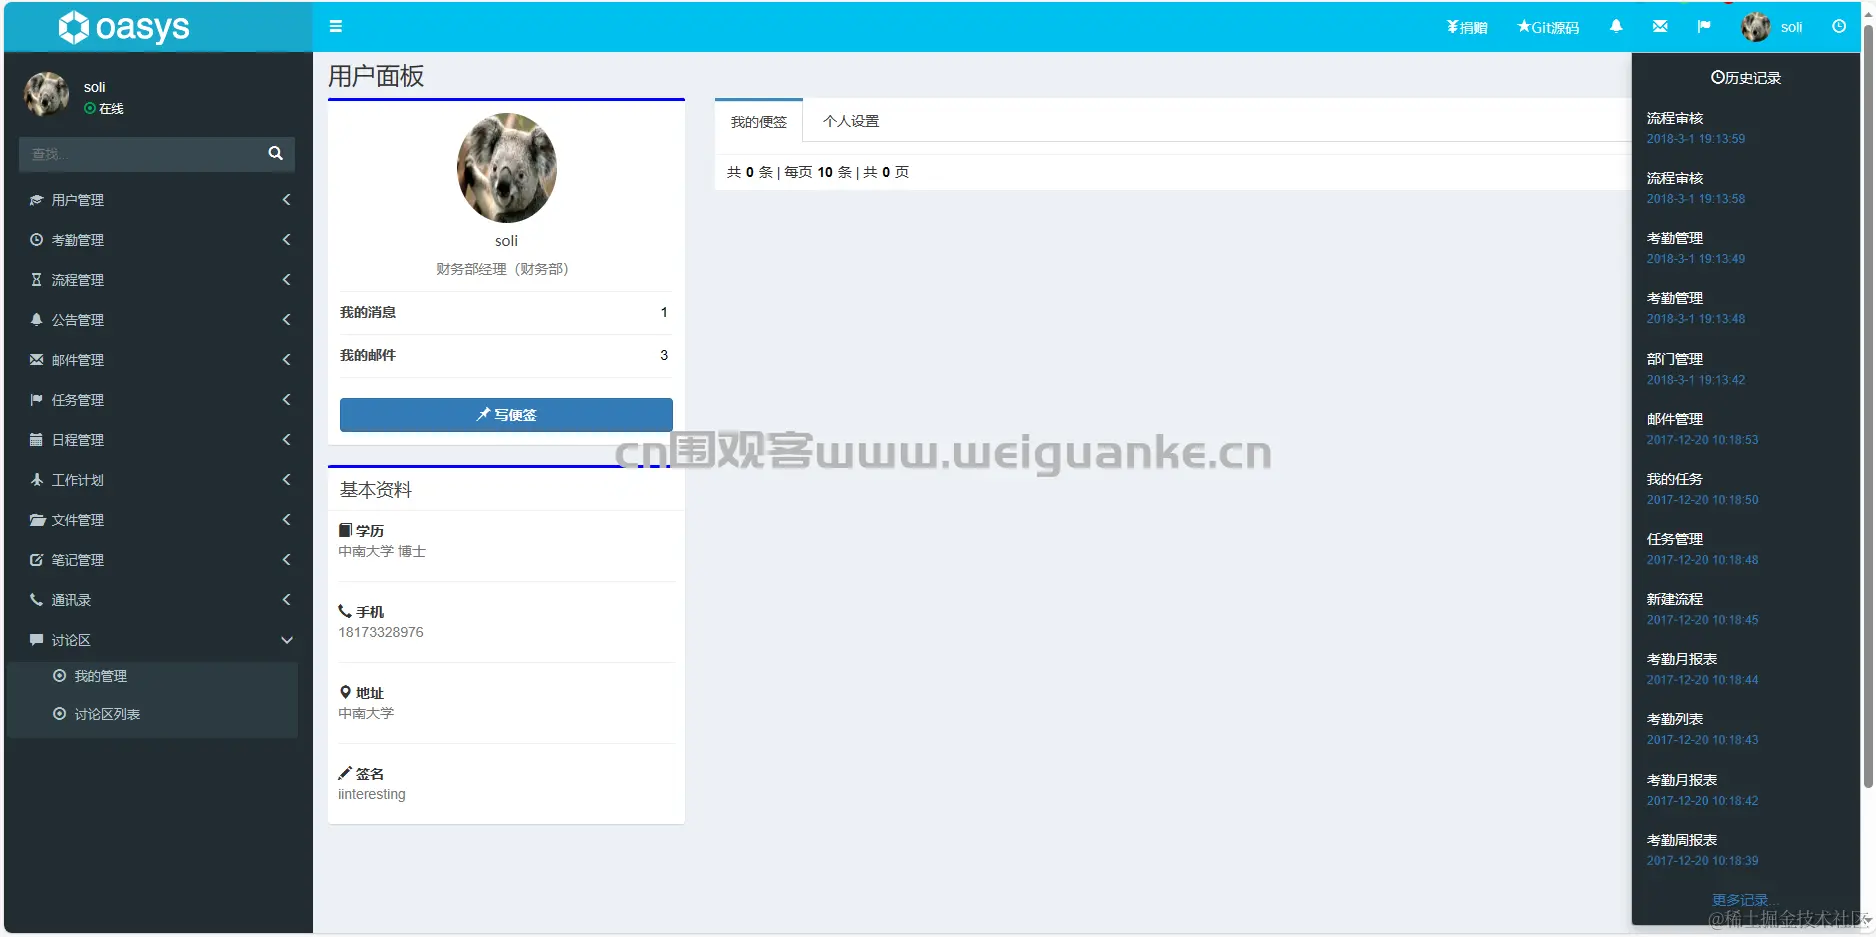This screenshot has height=937, width=1876.
Task: Expand the 通讯录 menu chevron
Action: [x=287, y=600]
